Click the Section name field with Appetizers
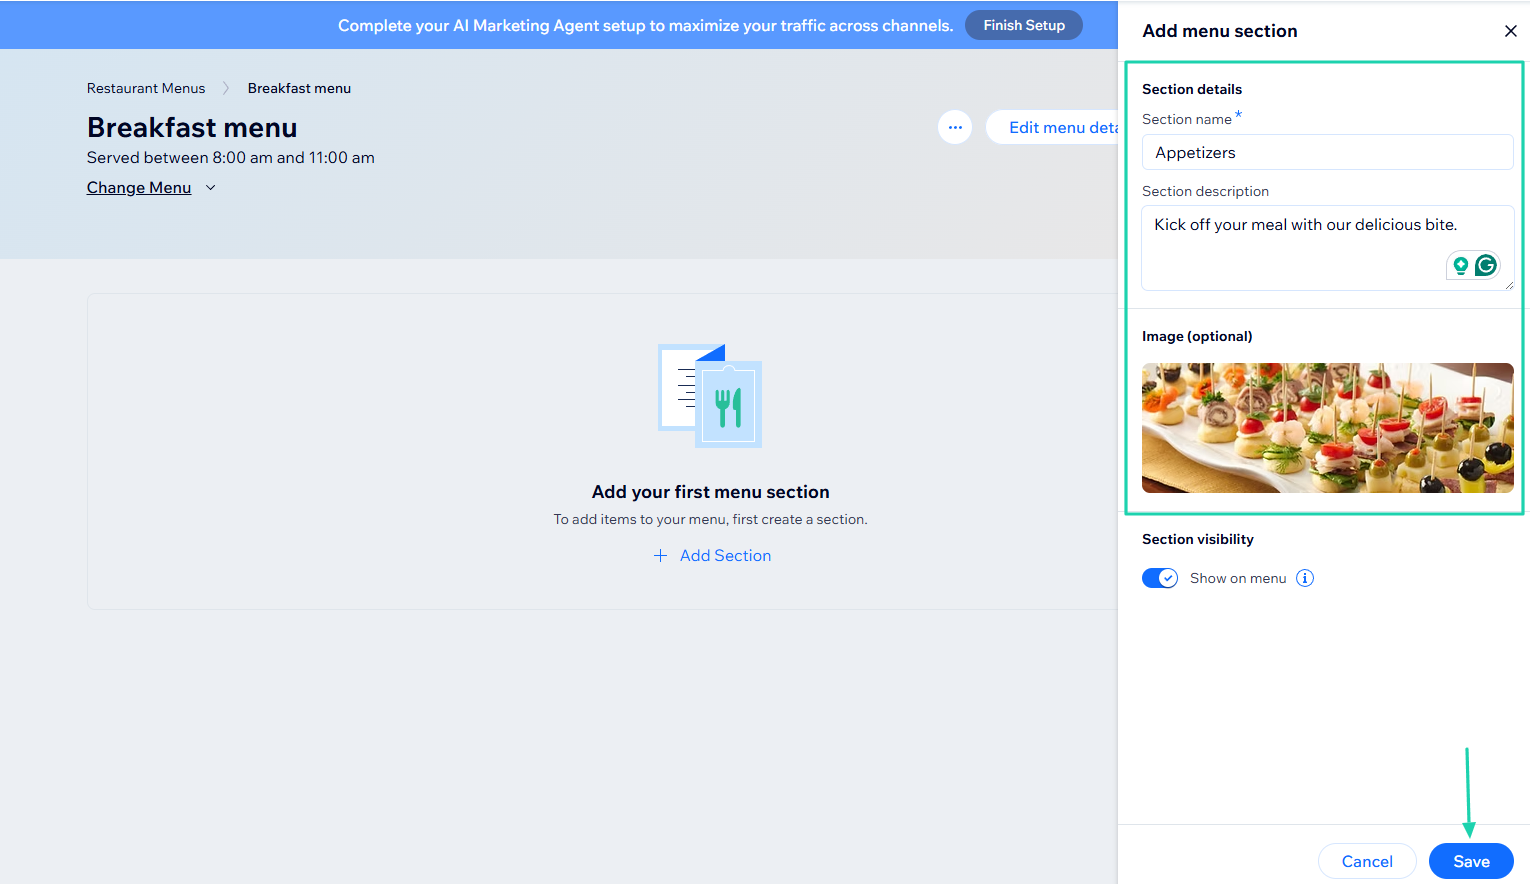This screenshot has width=1530, height=884. 1327,152
